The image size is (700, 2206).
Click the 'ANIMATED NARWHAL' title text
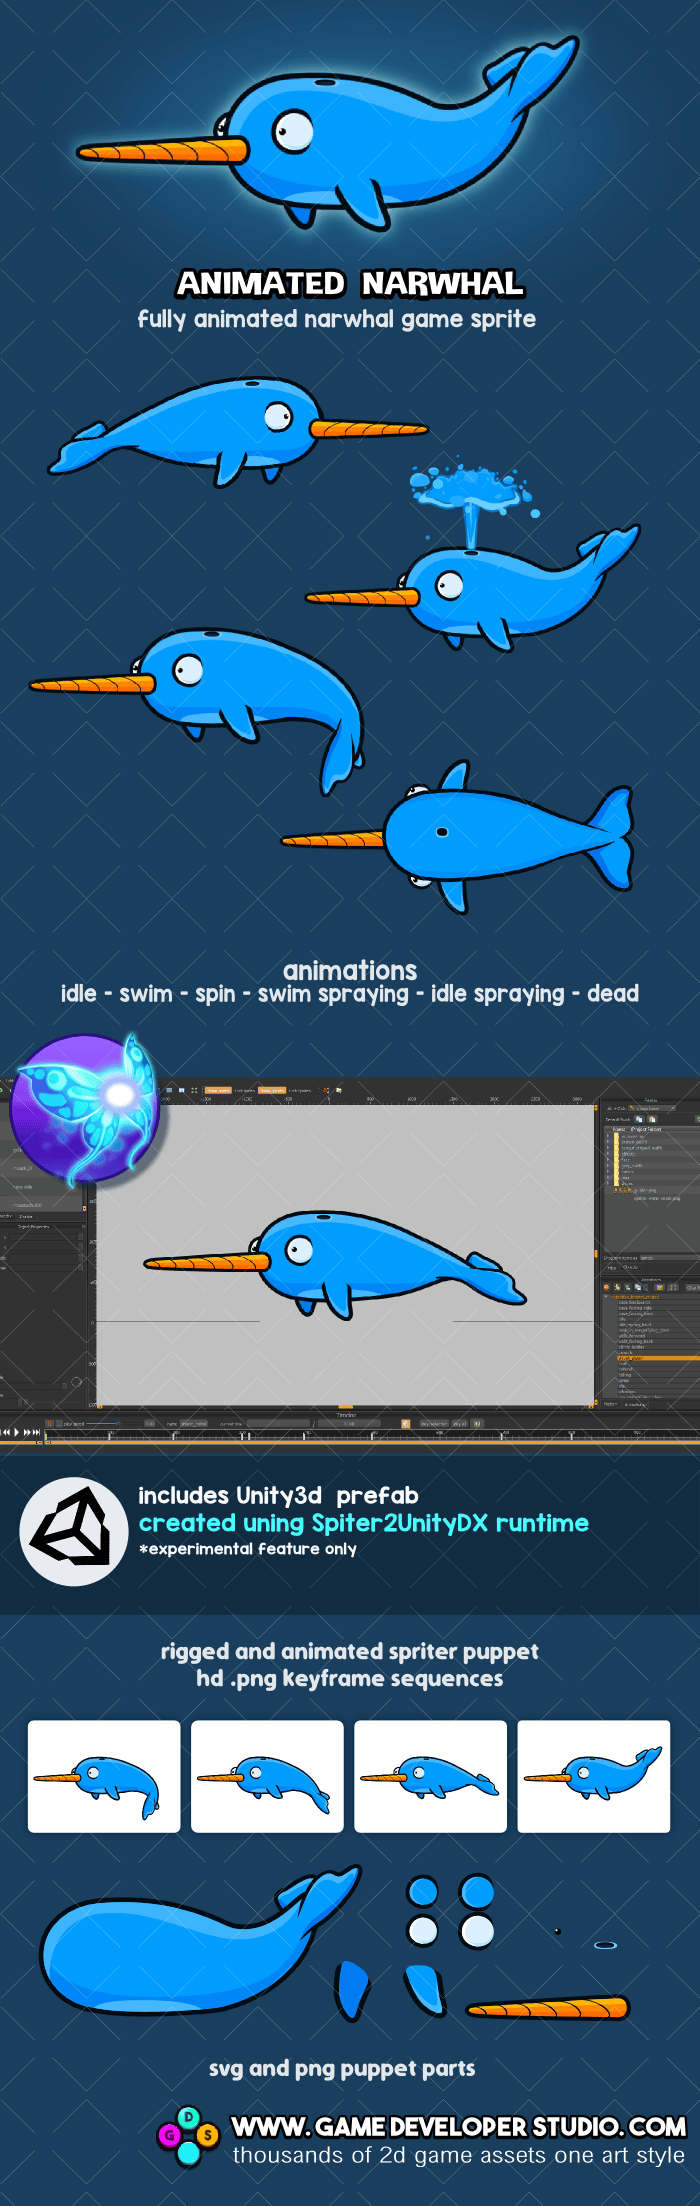[x=350, y=284]
